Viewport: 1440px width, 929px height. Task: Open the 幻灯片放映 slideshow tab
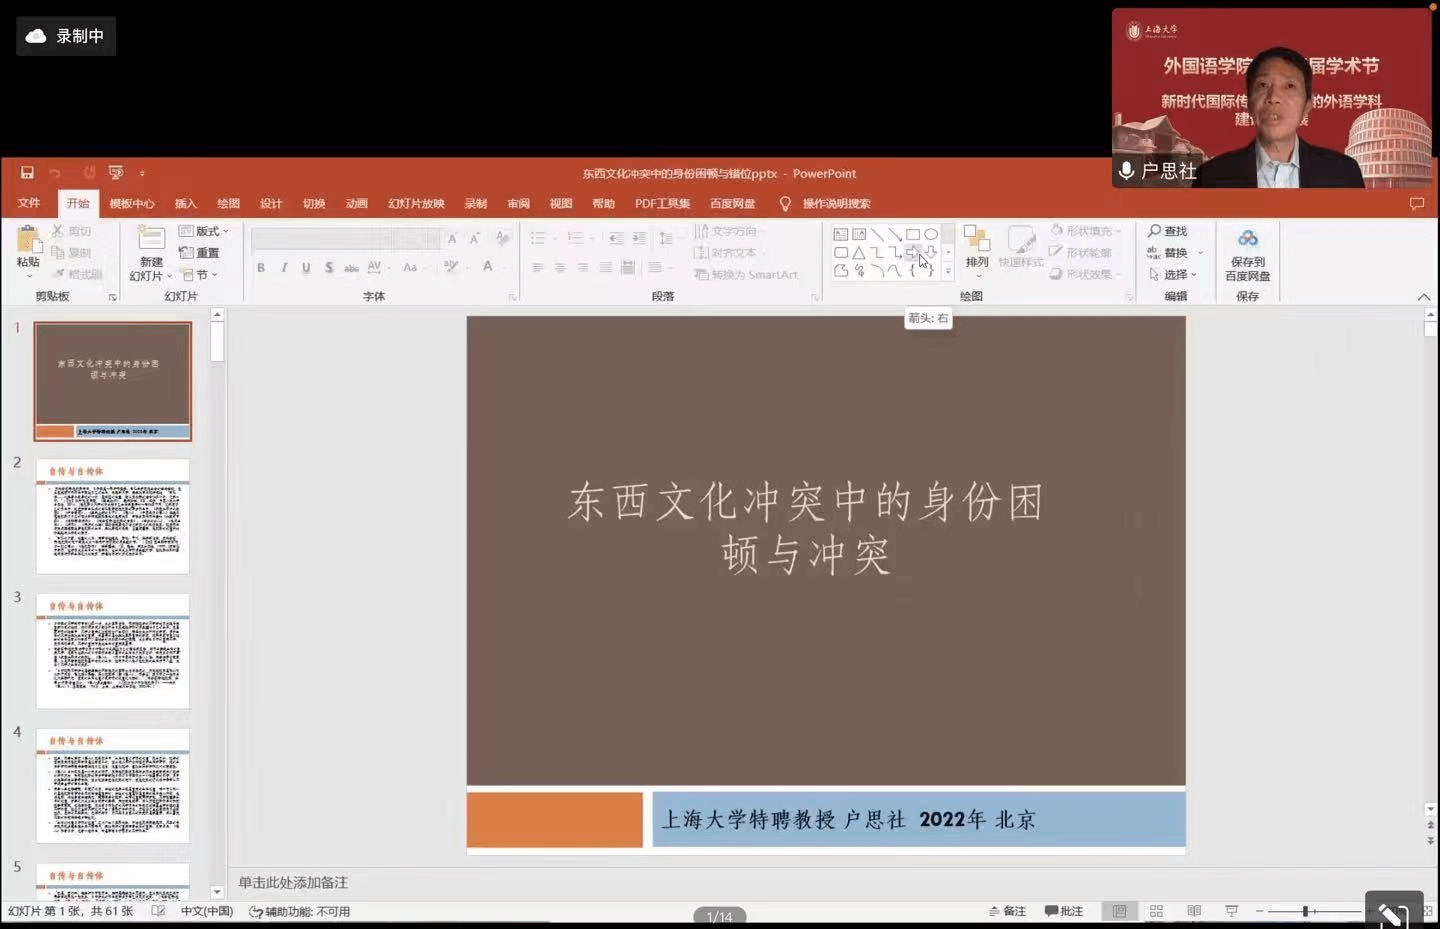pos(416,204)
